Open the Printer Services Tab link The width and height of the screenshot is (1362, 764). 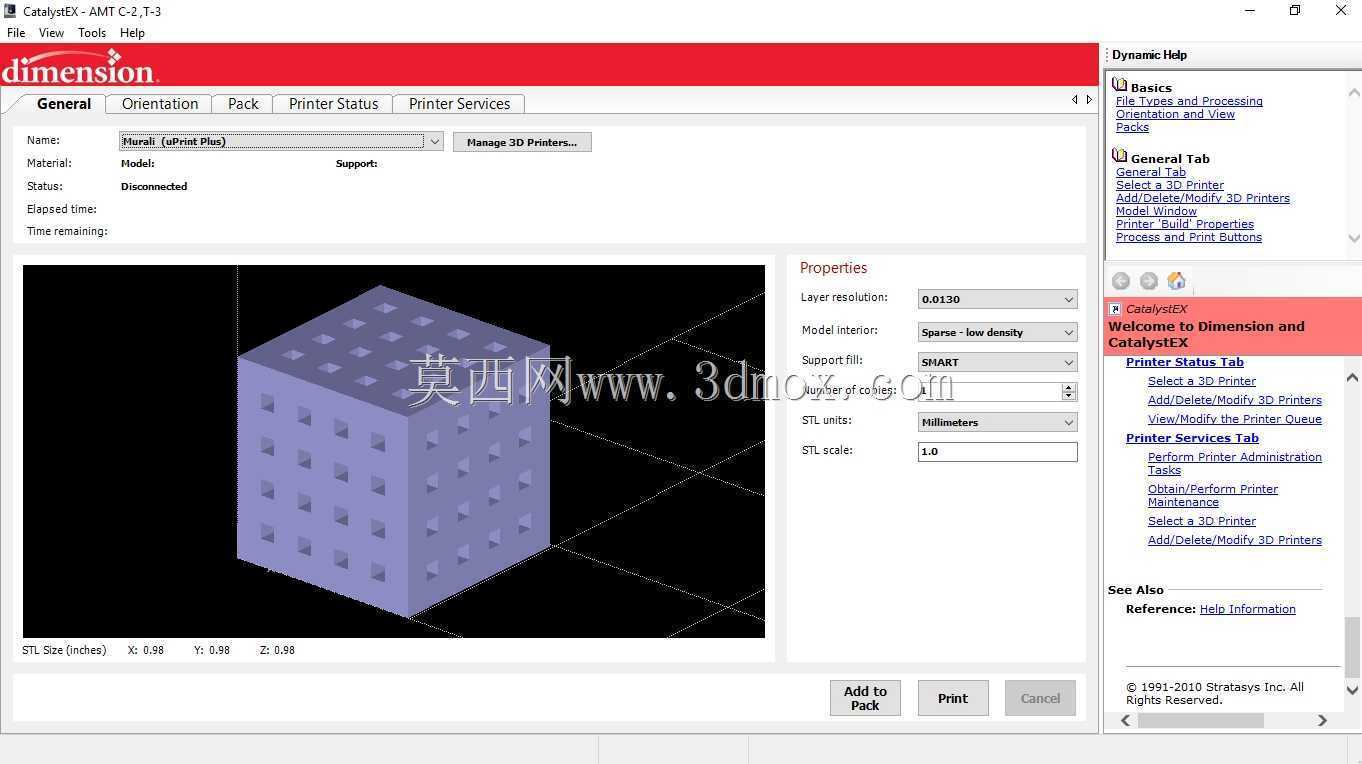(1192, 438)
